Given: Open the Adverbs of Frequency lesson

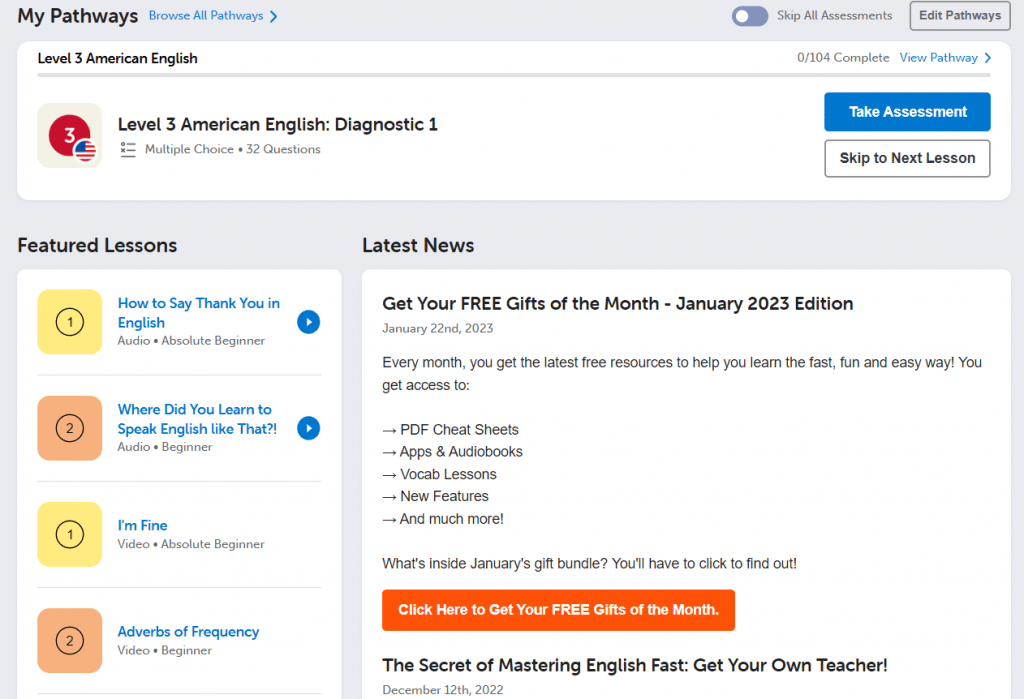Looking at the screenshot, I should [x=188, y=632].
